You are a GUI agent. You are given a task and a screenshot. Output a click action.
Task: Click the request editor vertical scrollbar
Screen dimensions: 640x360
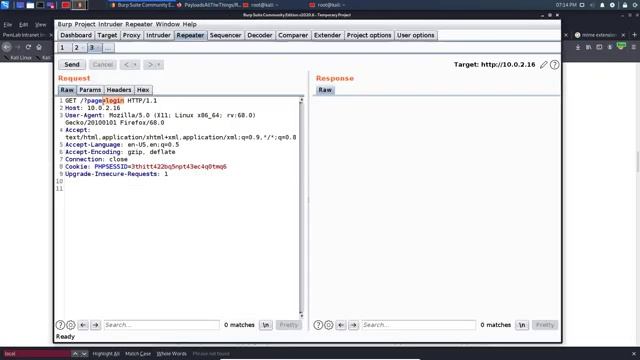[301, 207]
